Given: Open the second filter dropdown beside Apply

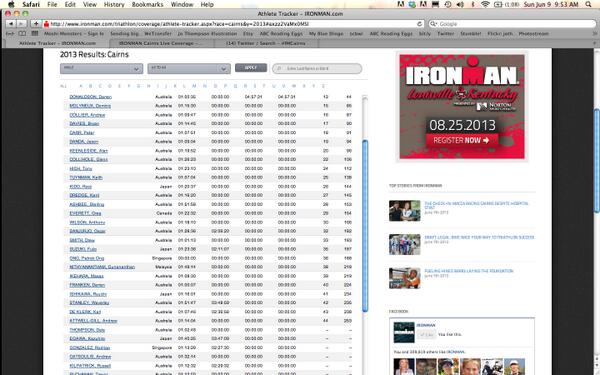Looking at the screenshot, I should (189, 68).
